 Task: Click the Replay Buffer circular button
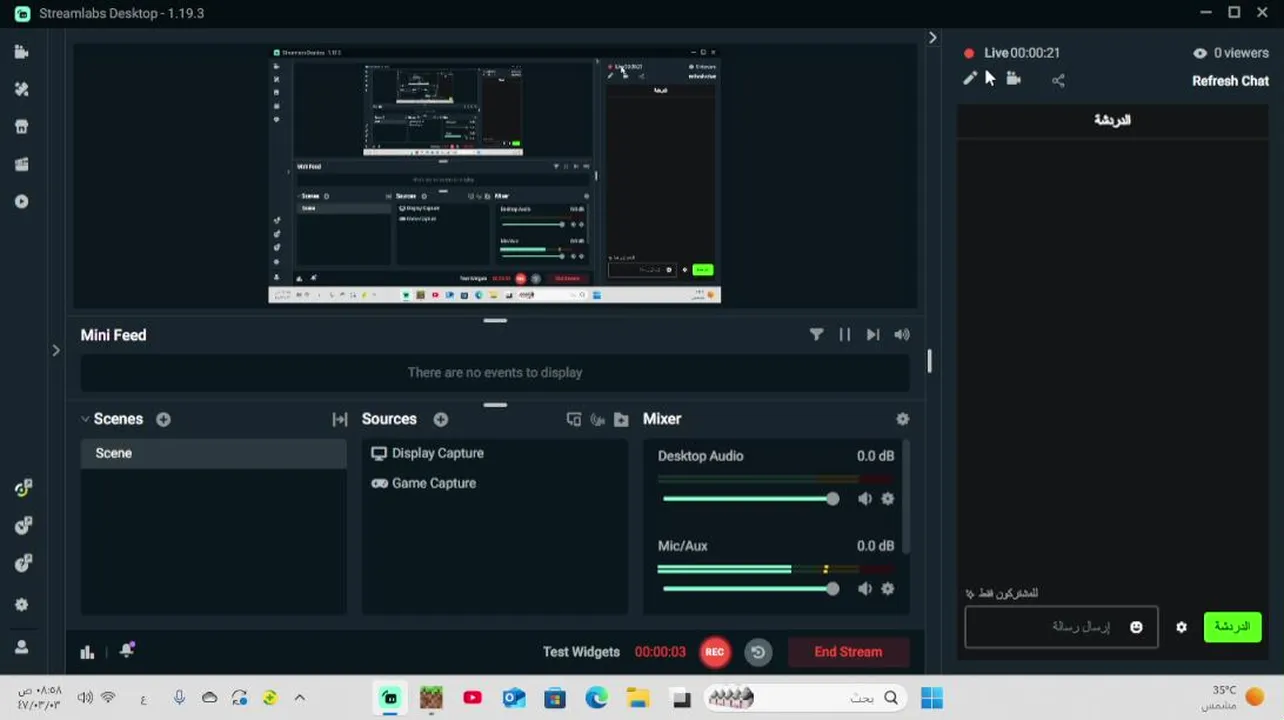758,652
